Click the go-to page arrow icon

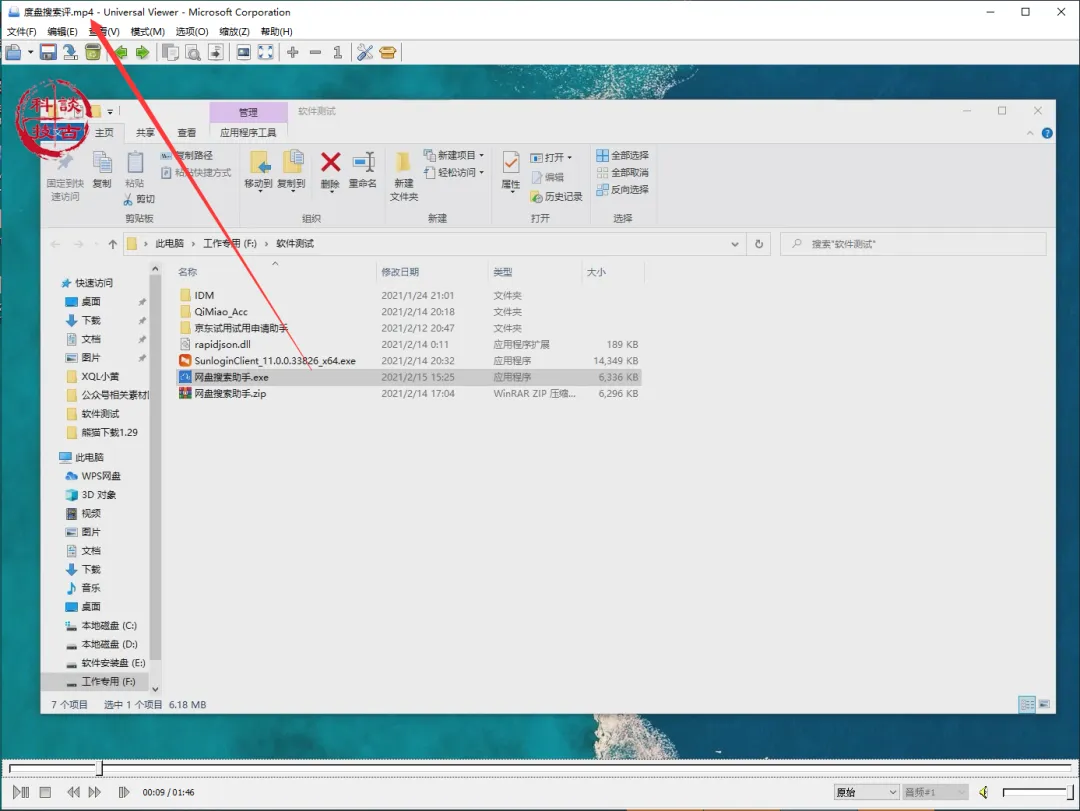point(216,52)
